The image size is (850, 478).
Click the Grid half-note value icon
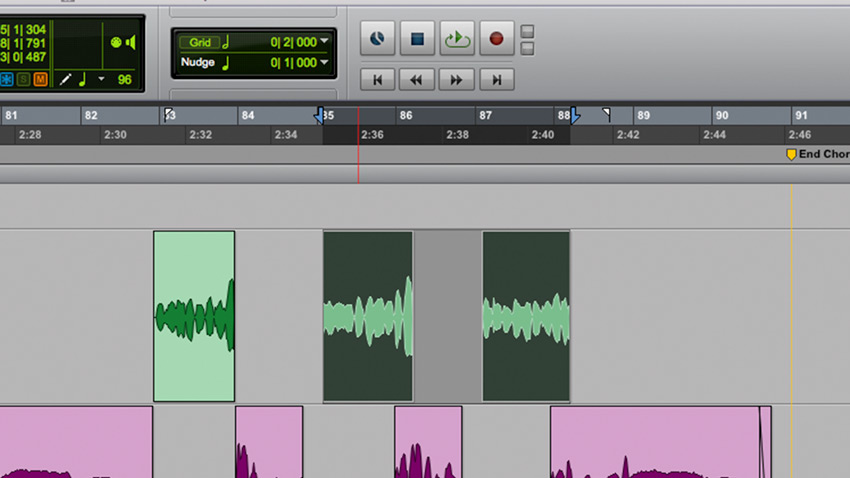coord(226,42)
